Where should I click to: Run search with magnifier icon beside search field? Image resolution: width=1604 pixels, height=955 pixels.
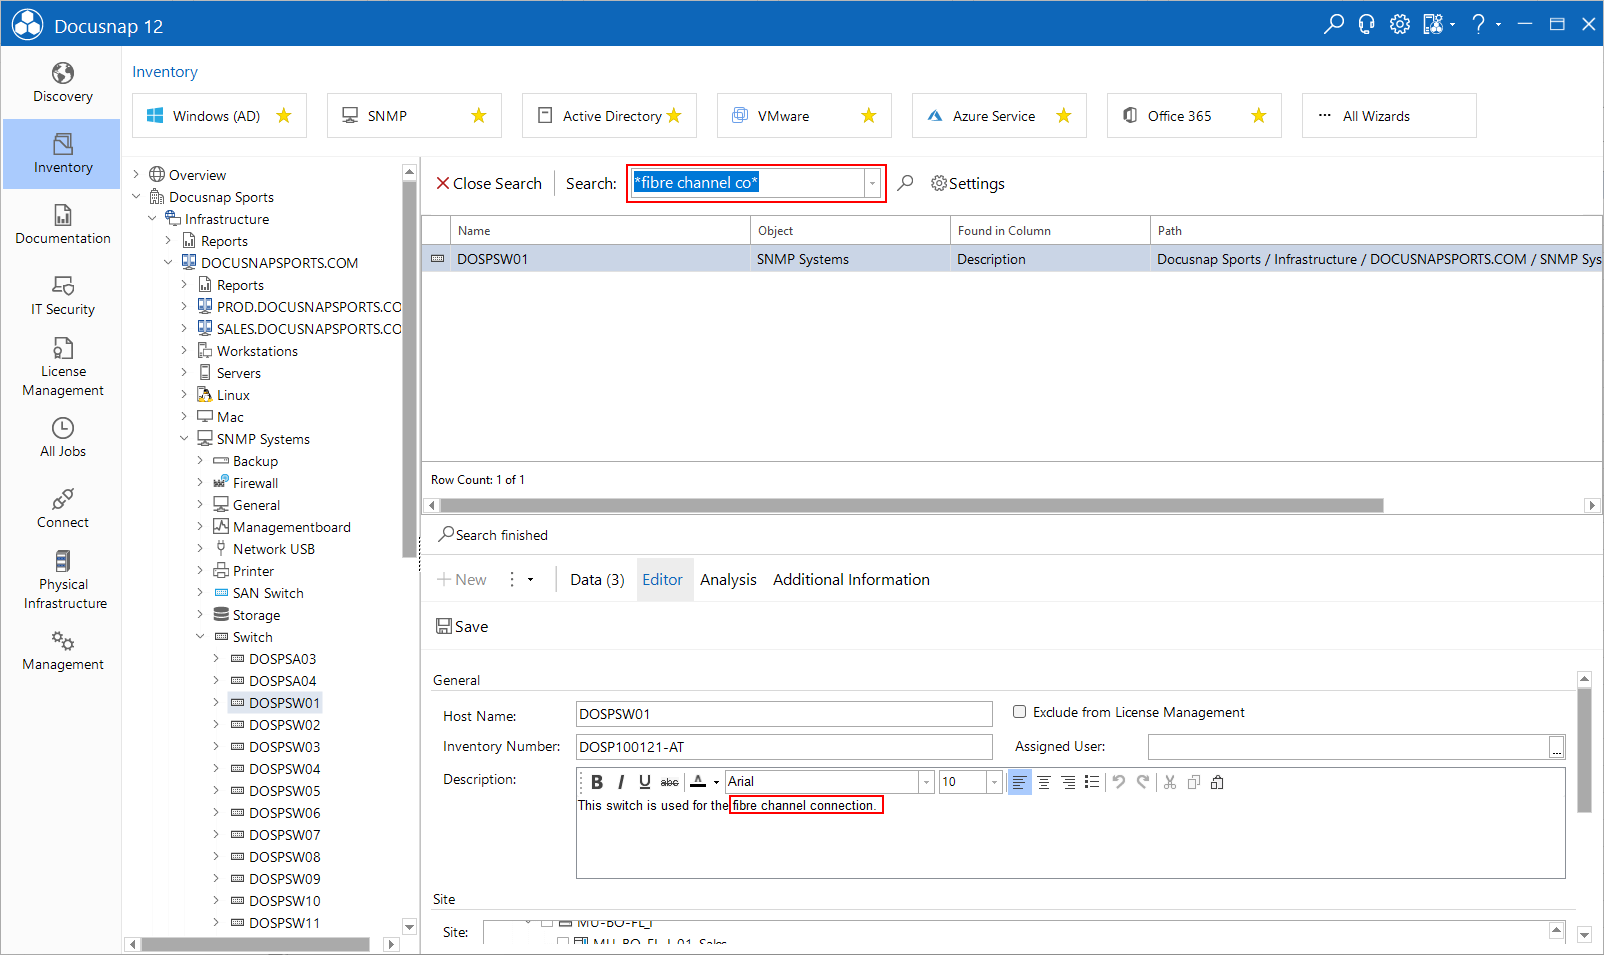click(x=905, y=183)
